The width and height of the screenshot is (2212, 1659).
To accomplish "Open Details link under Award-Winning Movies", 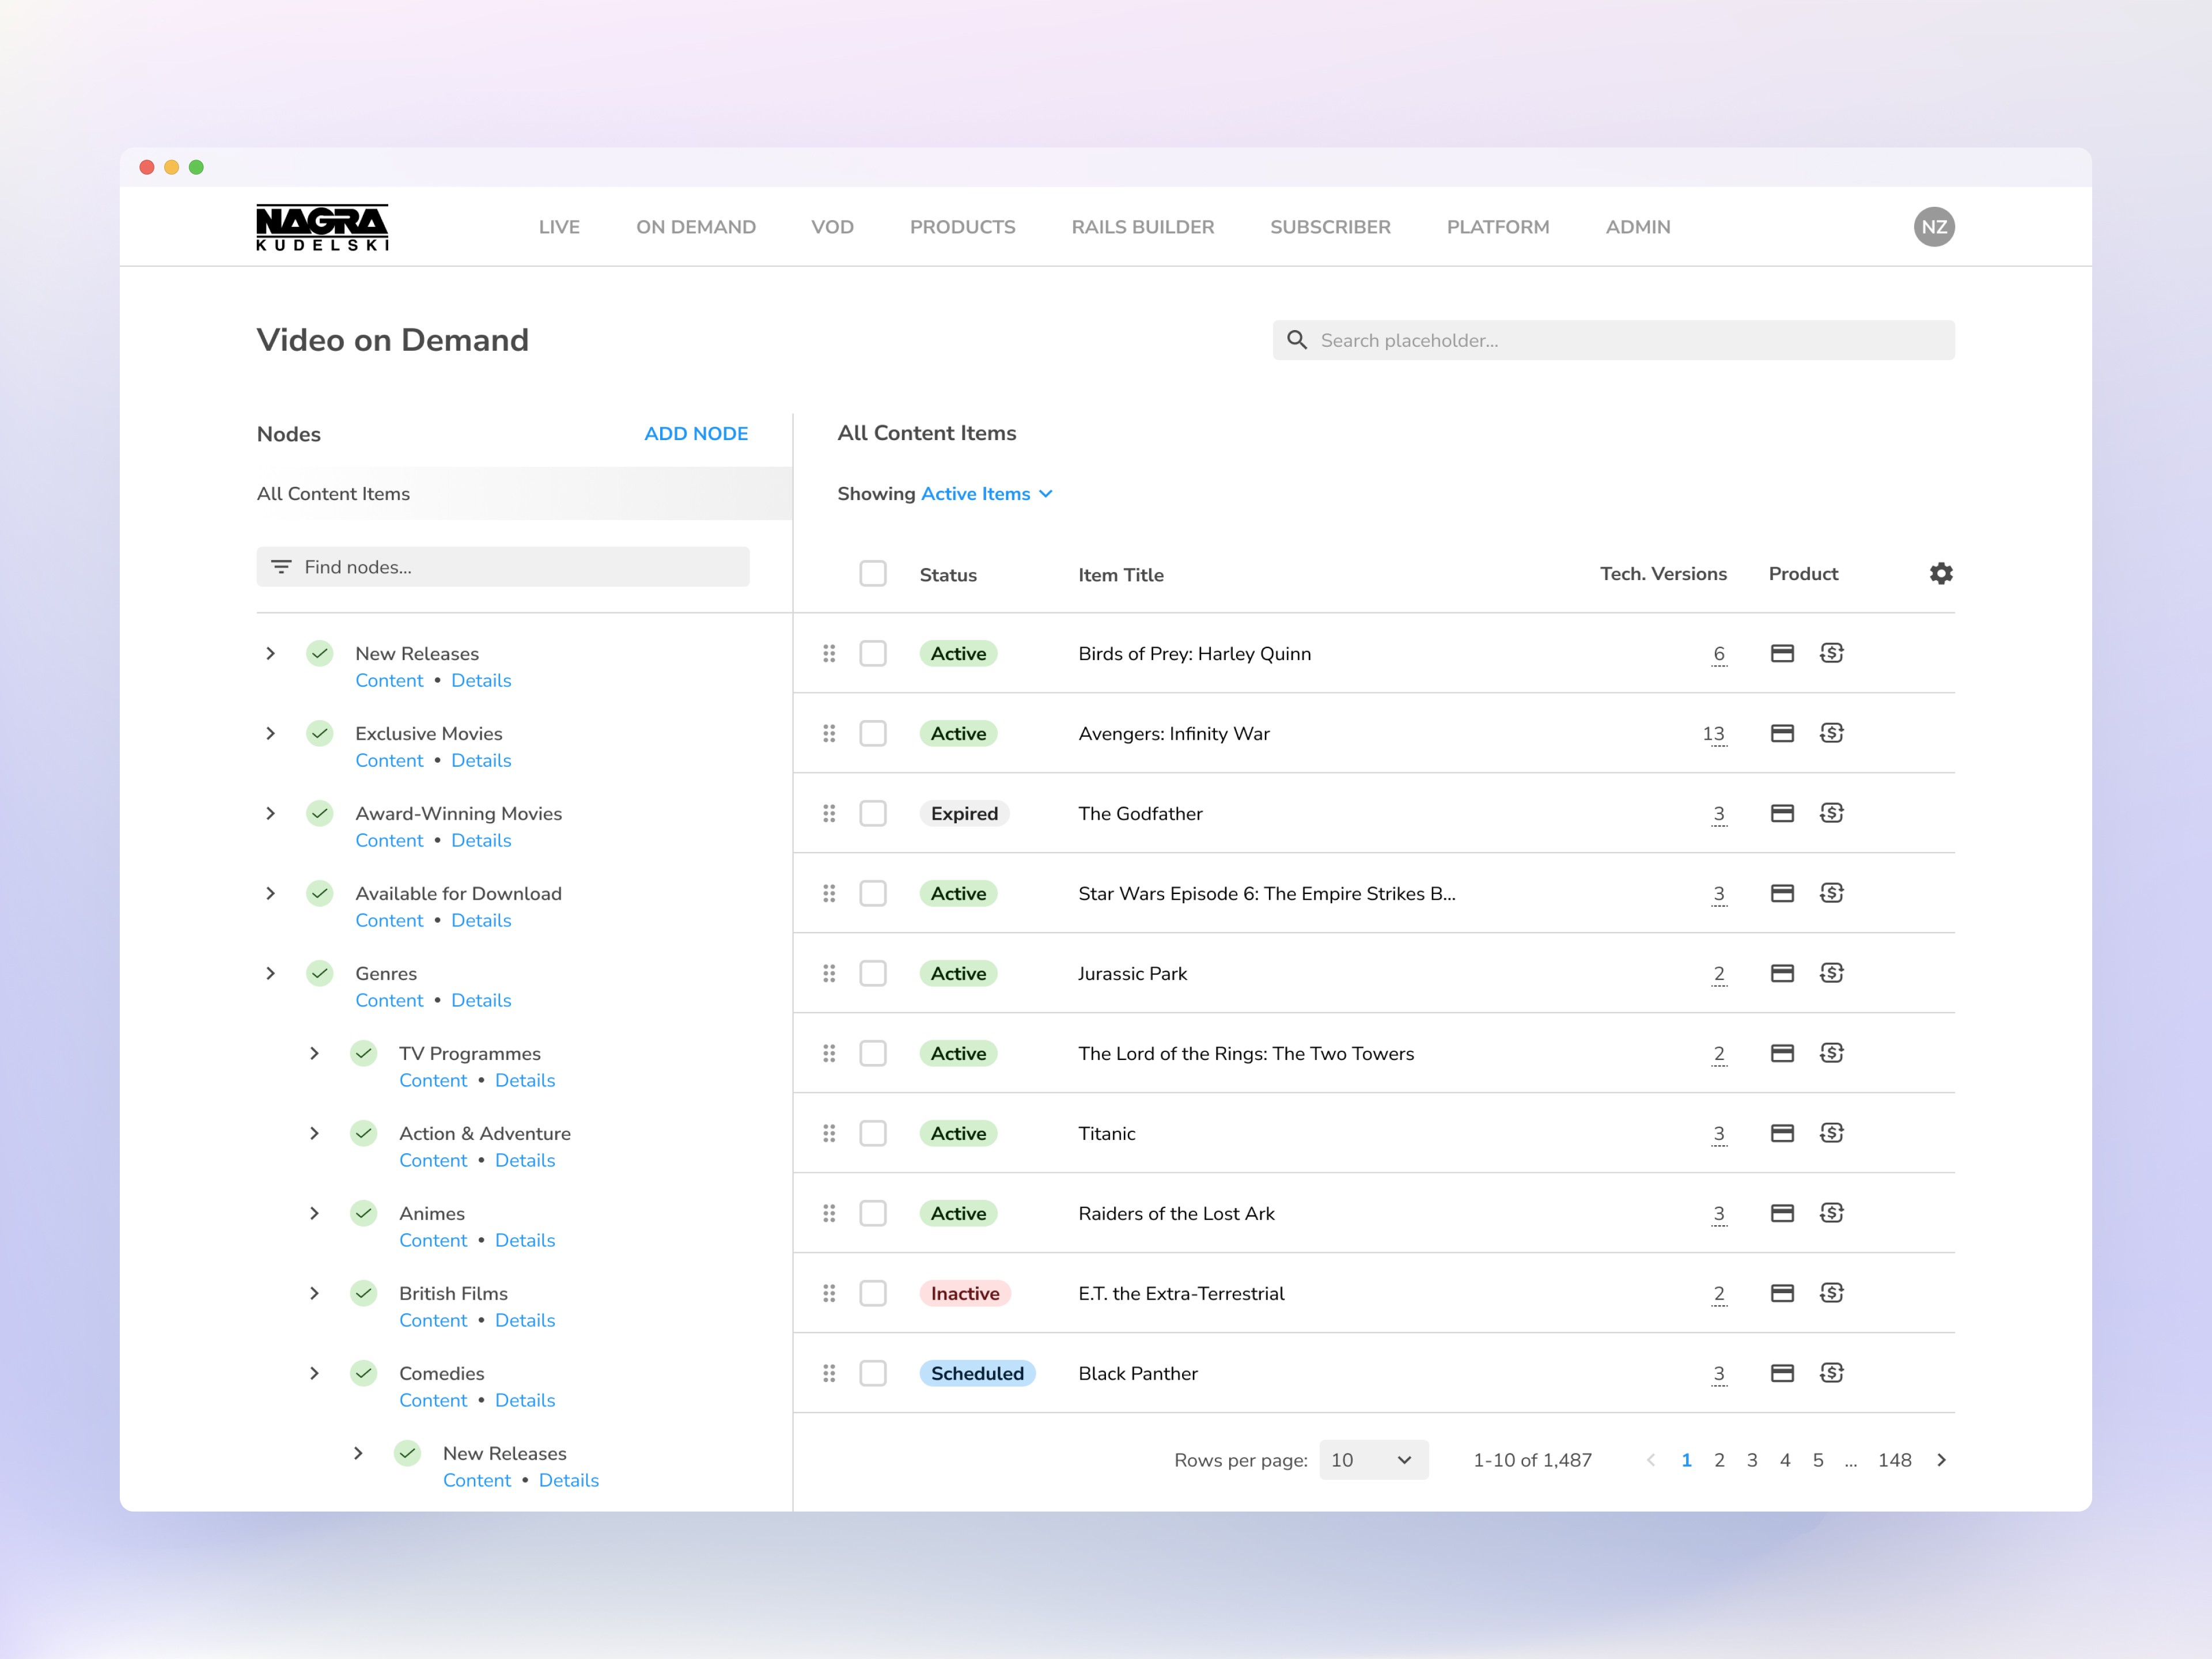I will 481,841.
